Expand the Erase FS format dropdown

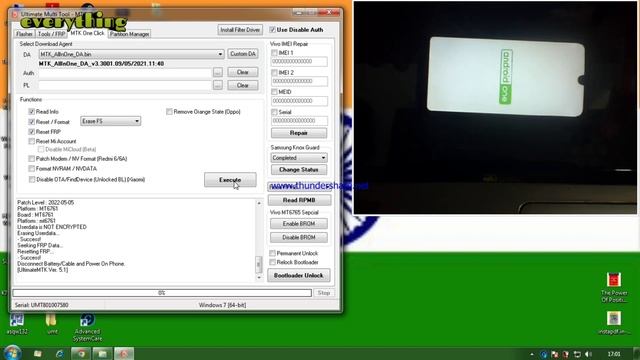coord(111,121)
